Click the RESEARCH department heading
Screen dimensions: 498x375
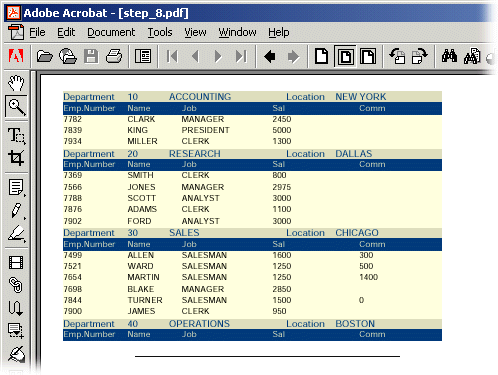[195, 154]
